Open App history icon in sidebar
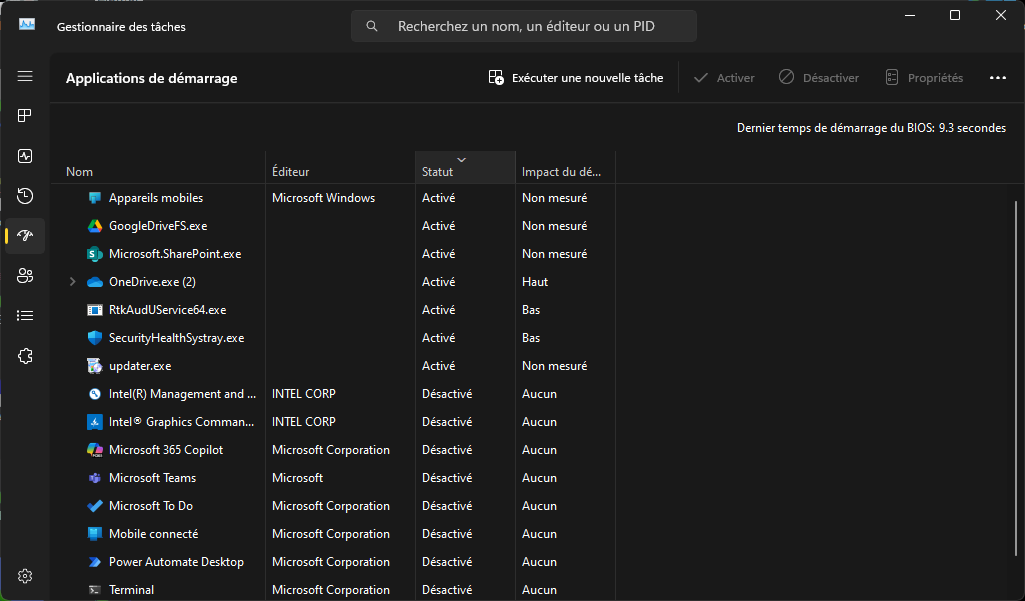1025x601 pixels. [25, 196]
